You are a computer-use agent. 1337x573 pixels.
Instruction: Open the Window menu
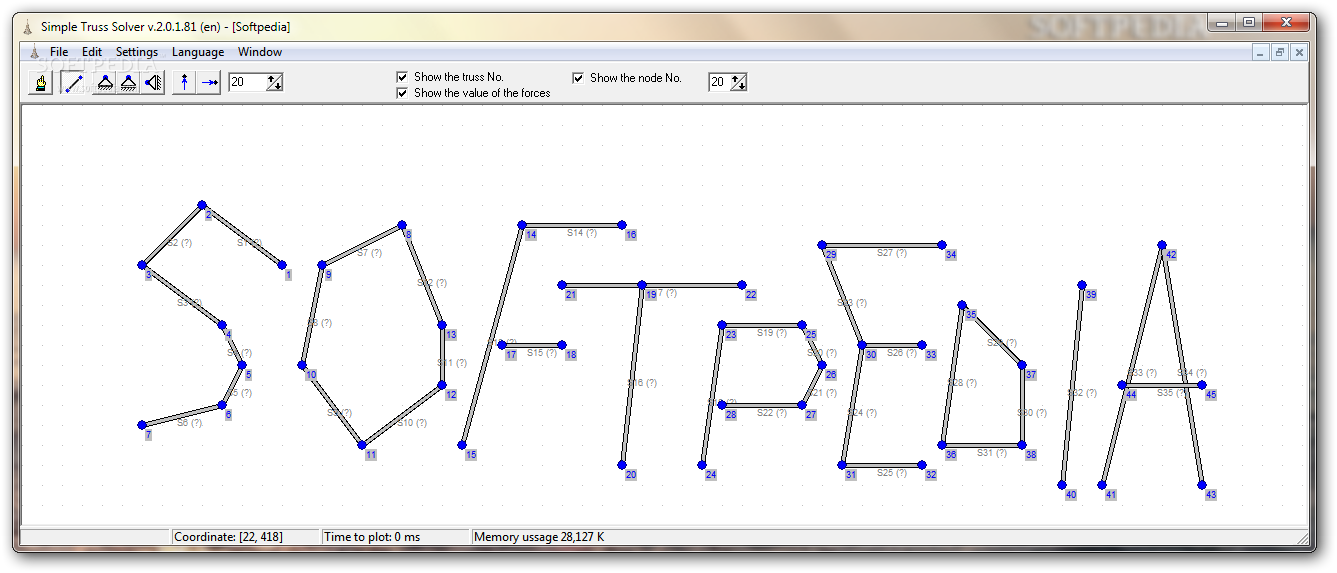pos(260,52)
